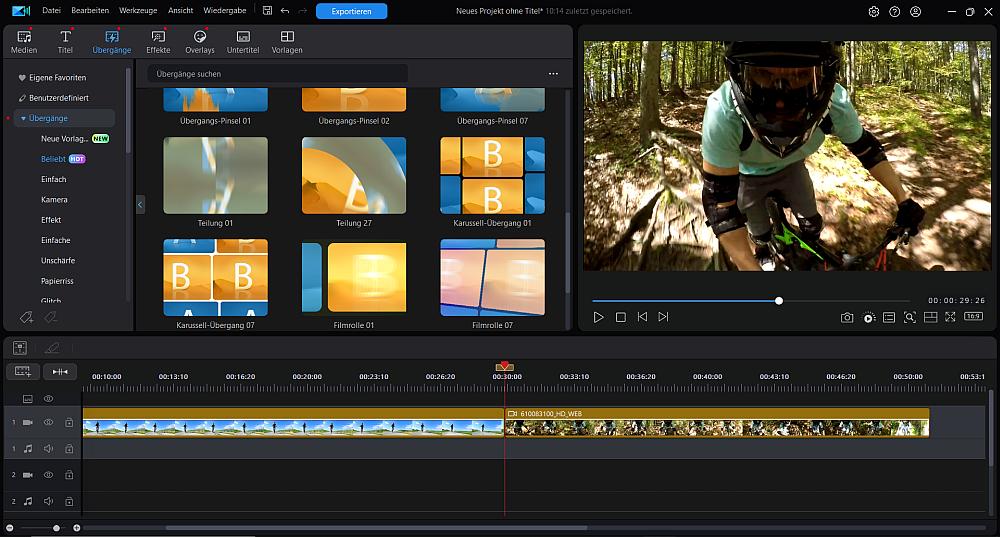Hide video track 1 with eye icon

coord(48,423)
